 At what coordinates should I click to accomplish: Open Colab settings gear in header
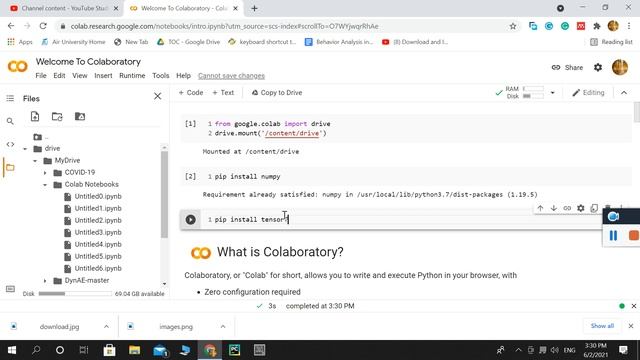598,67
